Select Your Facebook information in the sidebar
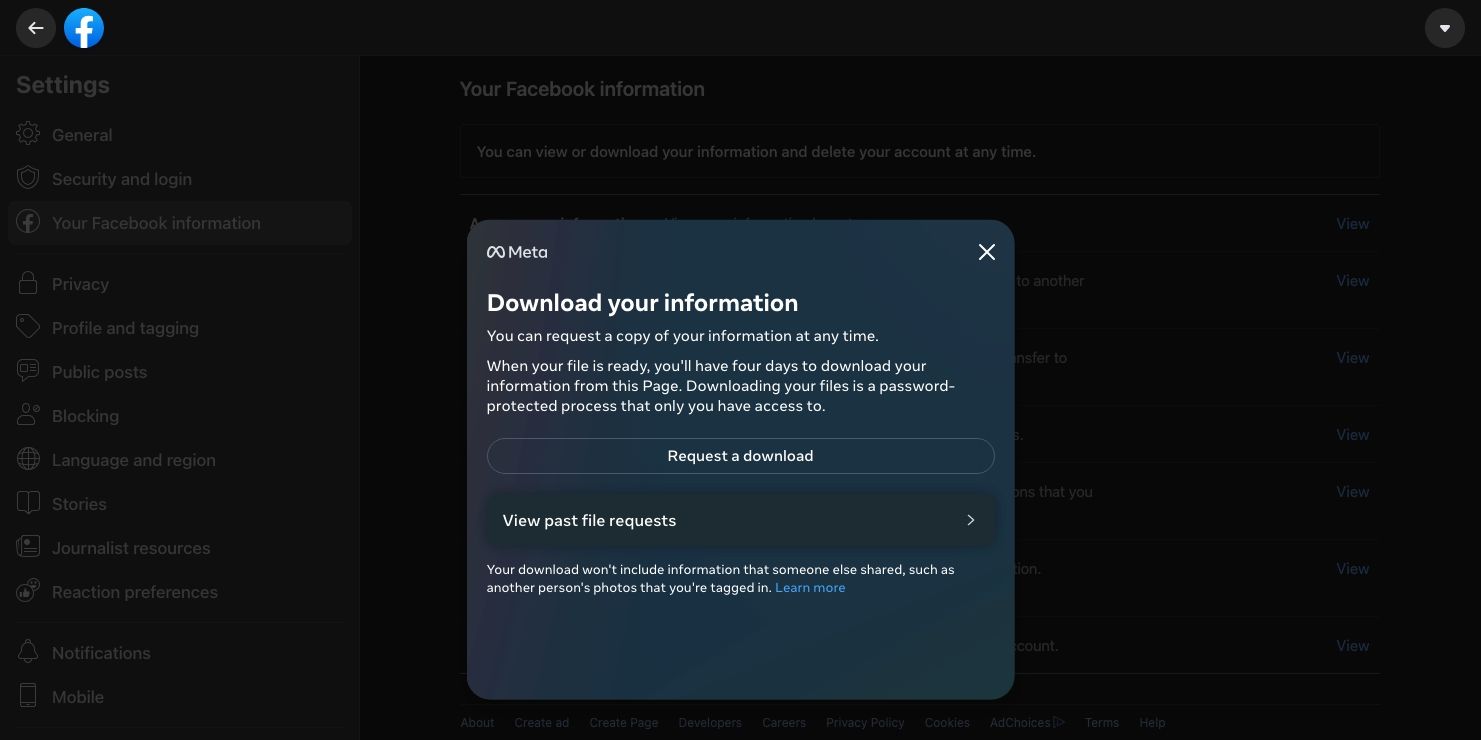The height and width of the screenshot is (740, 1481). tap(157, 223)
